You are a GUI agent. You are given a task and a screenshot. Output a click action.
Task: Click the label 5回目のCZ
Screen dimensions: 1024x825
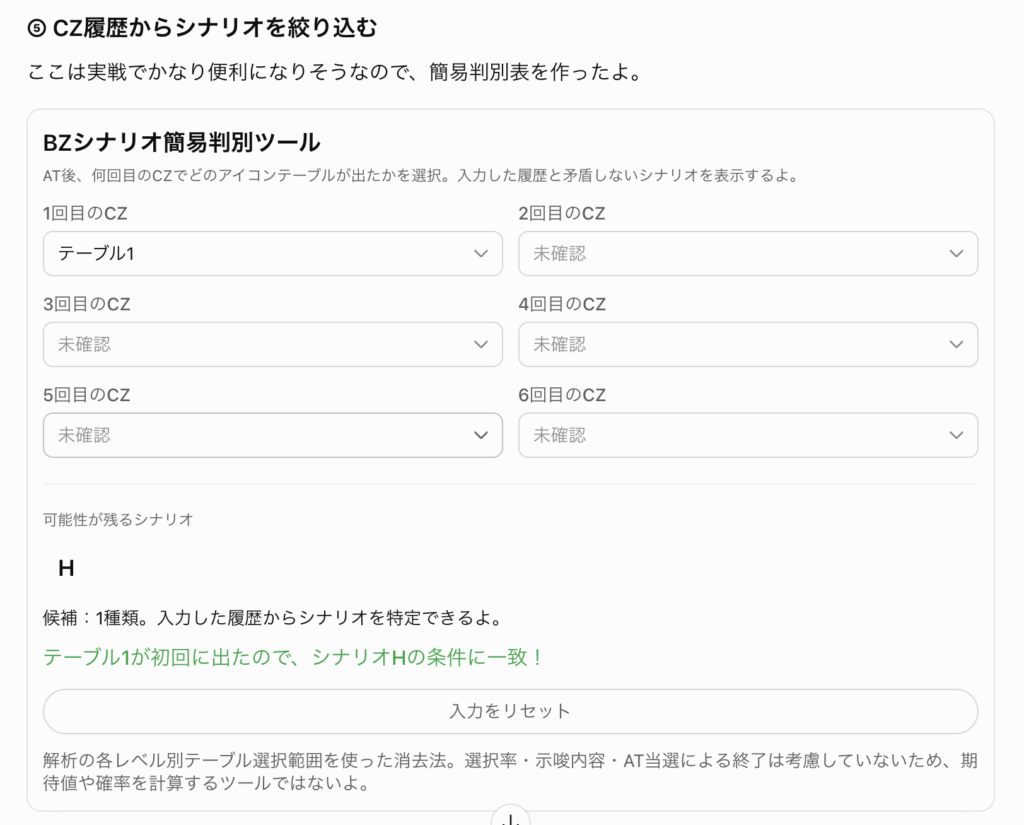[x=86, y=395]
